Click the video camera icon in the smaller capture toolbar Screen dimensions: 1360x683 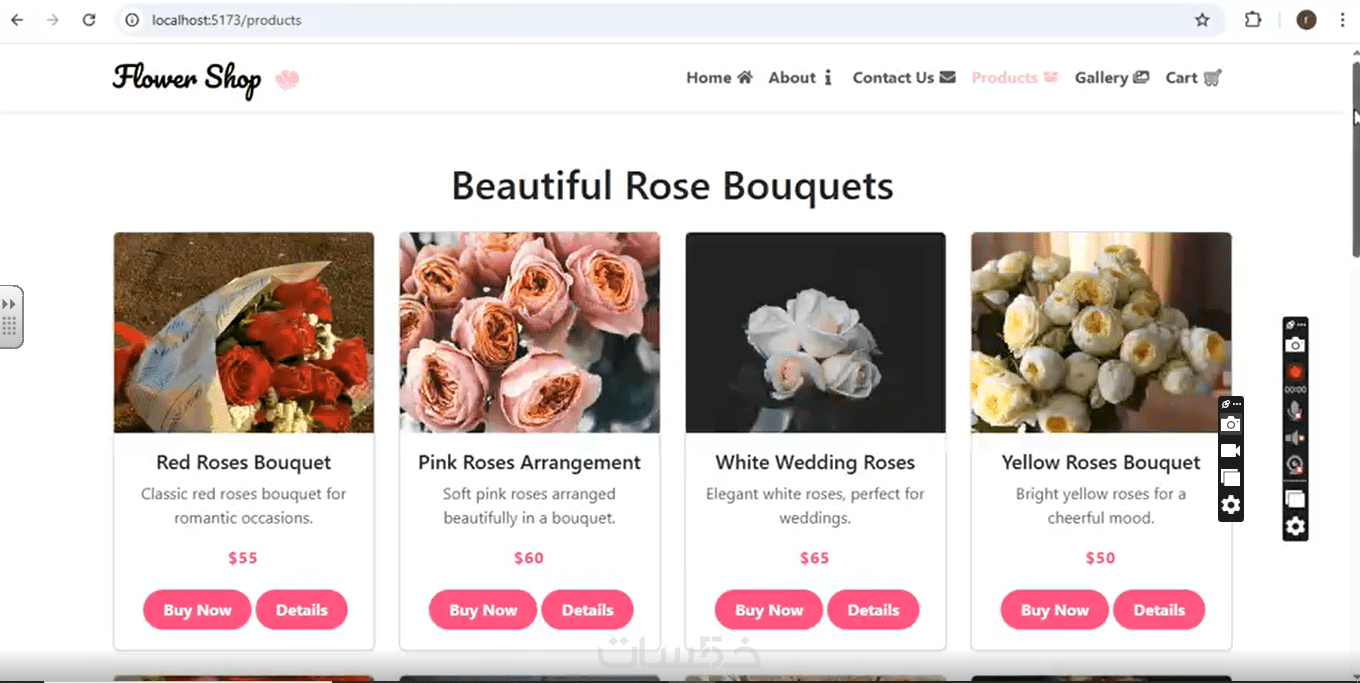coord(1231,451)
